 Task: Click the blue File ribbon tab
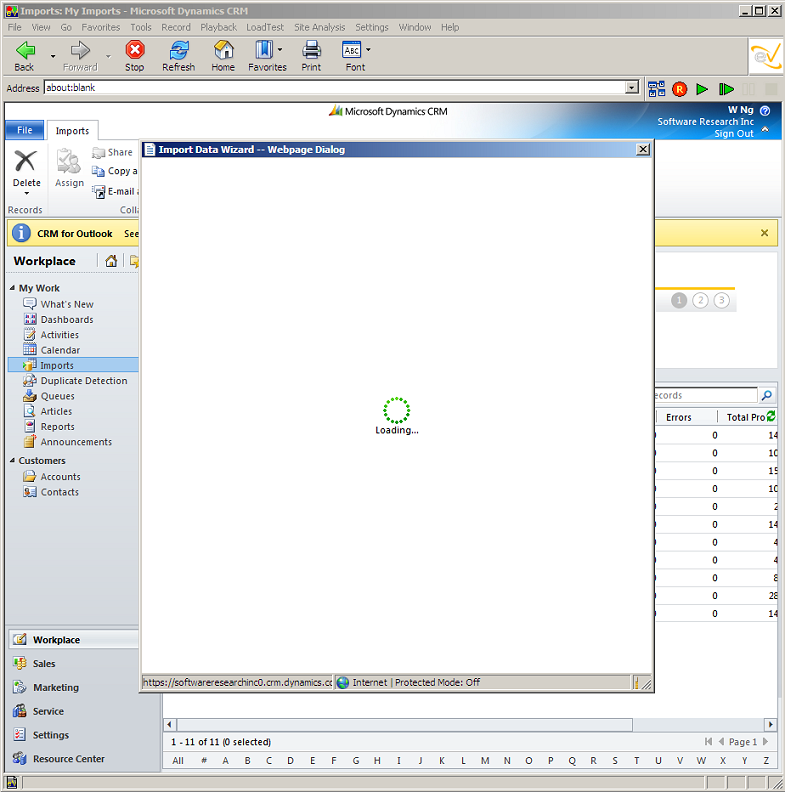[x=25, y=130]
